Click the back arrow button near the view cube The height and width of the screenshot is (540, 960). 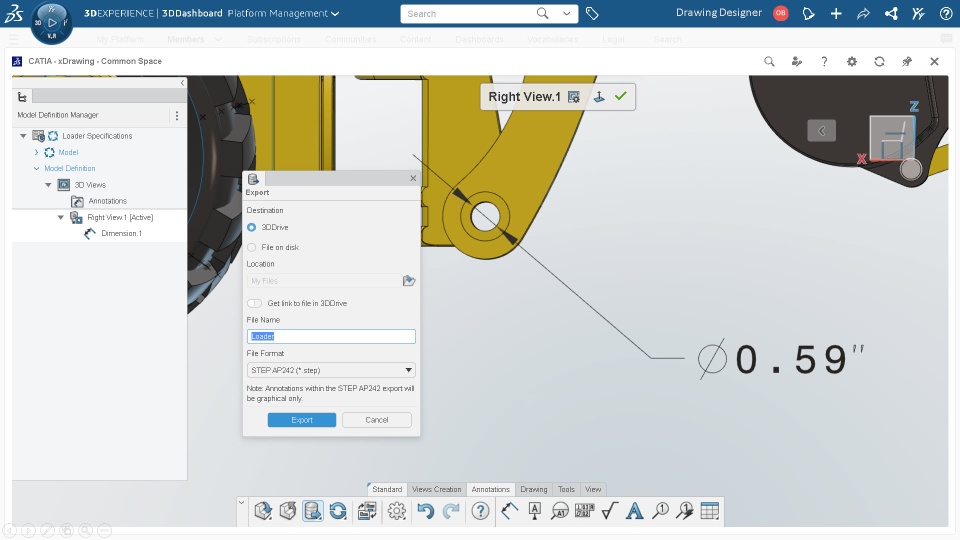click(822, 130)
